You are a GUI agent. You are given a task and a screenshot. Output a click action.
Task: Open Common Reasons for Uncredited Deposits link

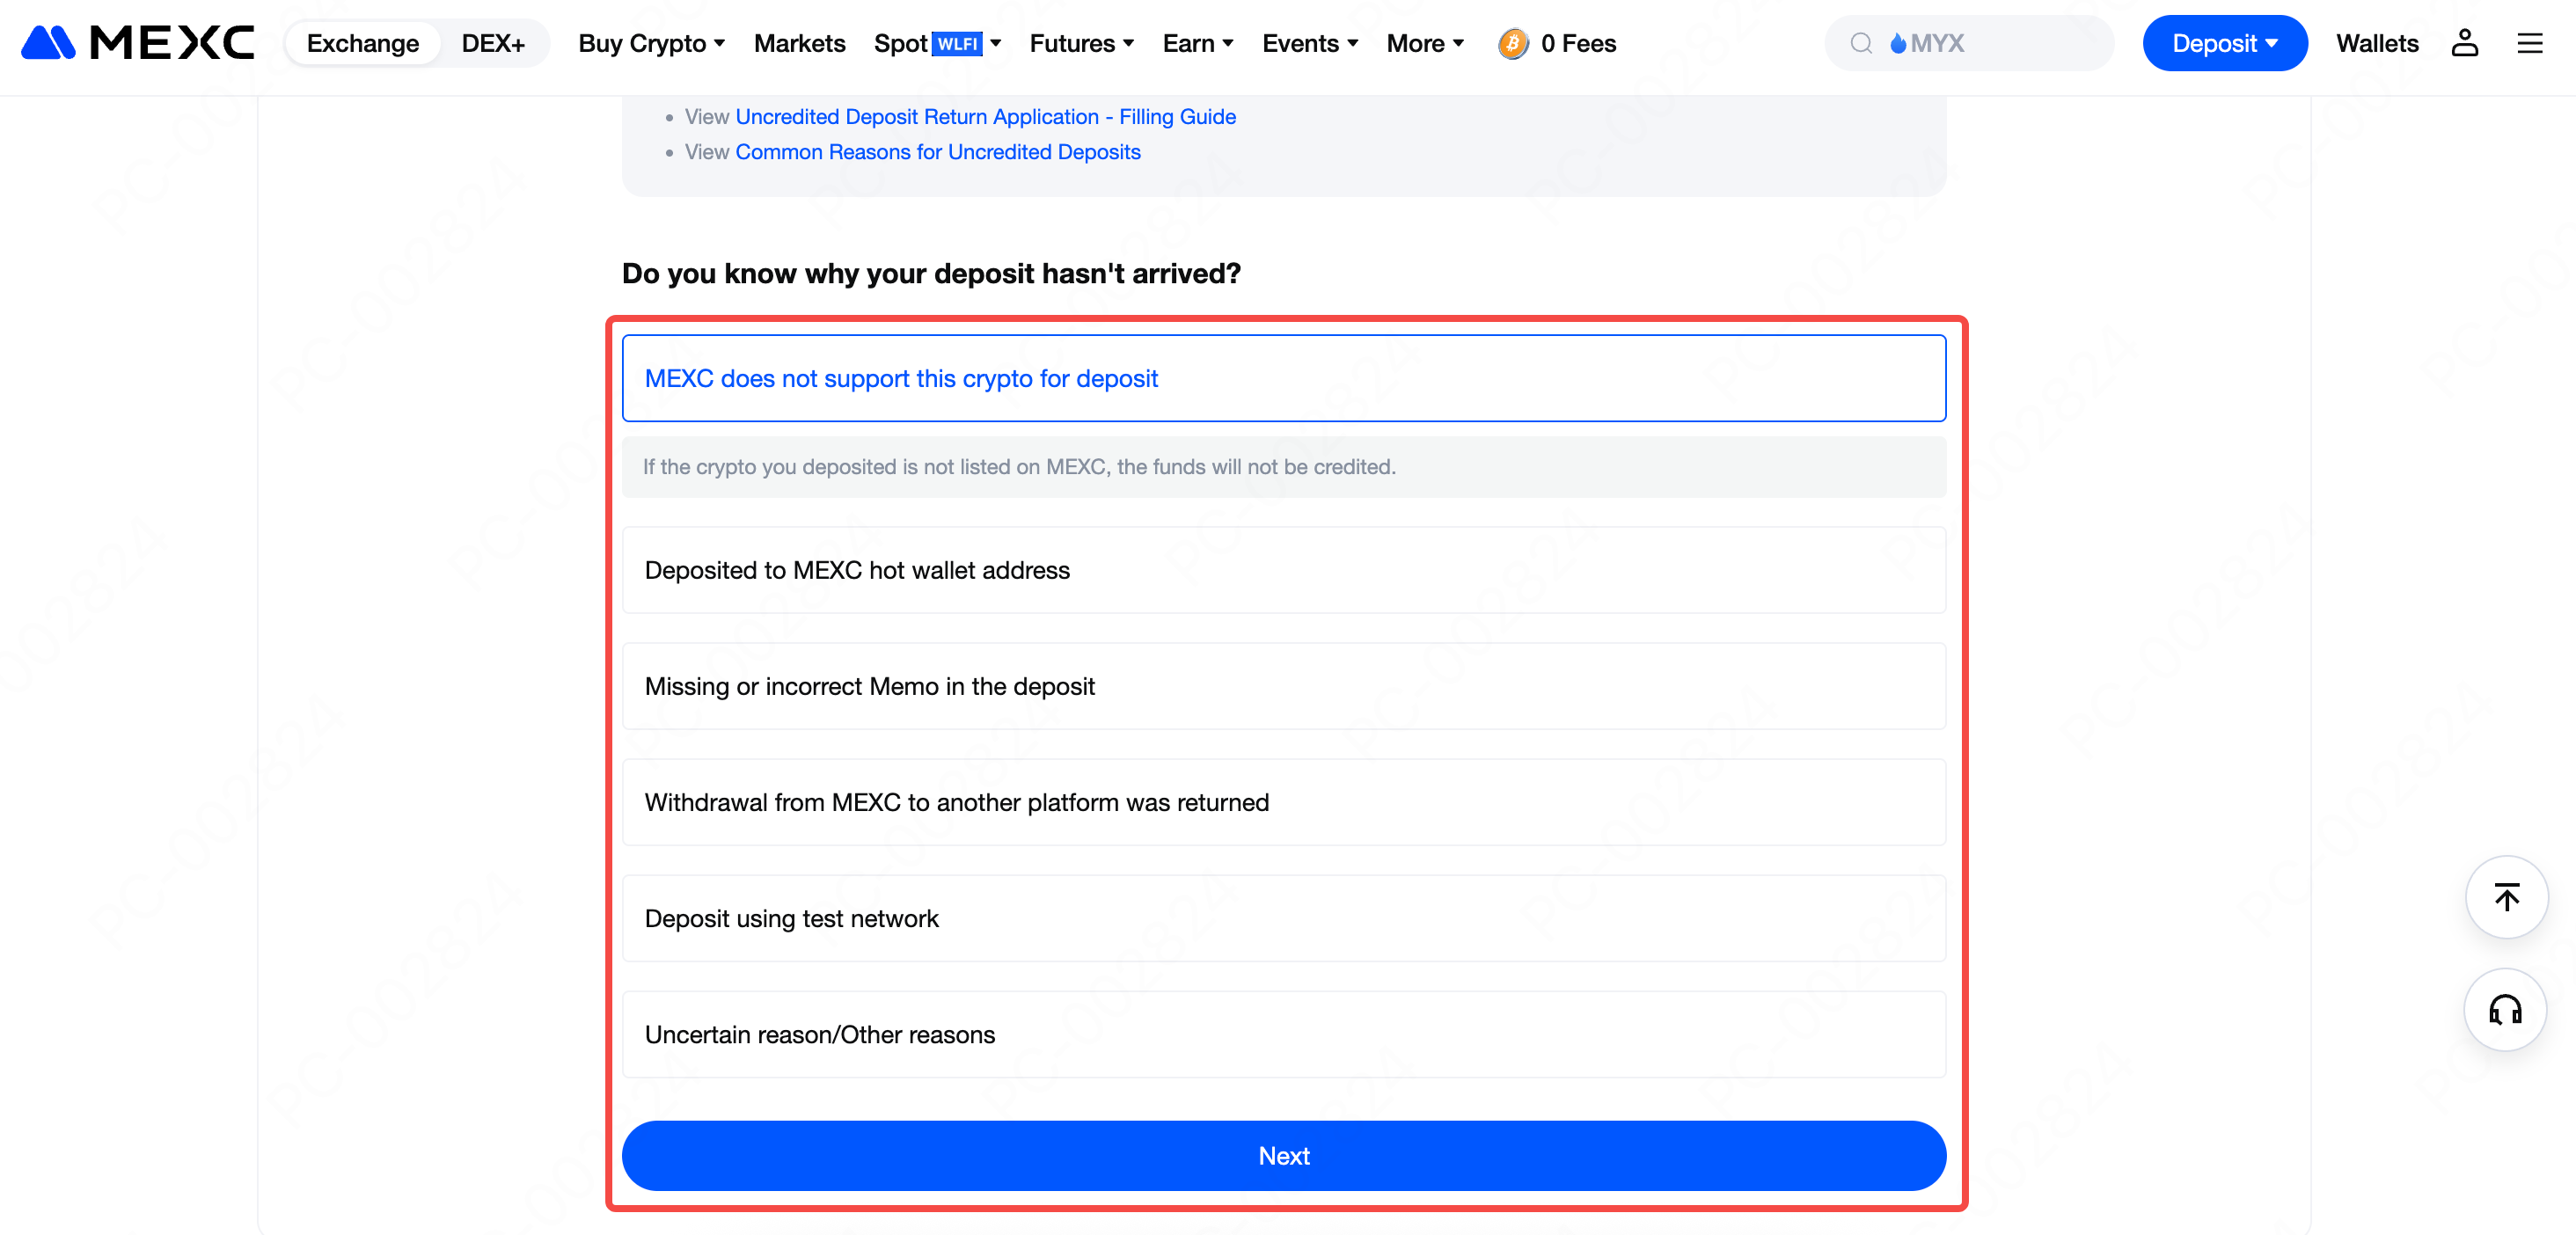point(937,151)
